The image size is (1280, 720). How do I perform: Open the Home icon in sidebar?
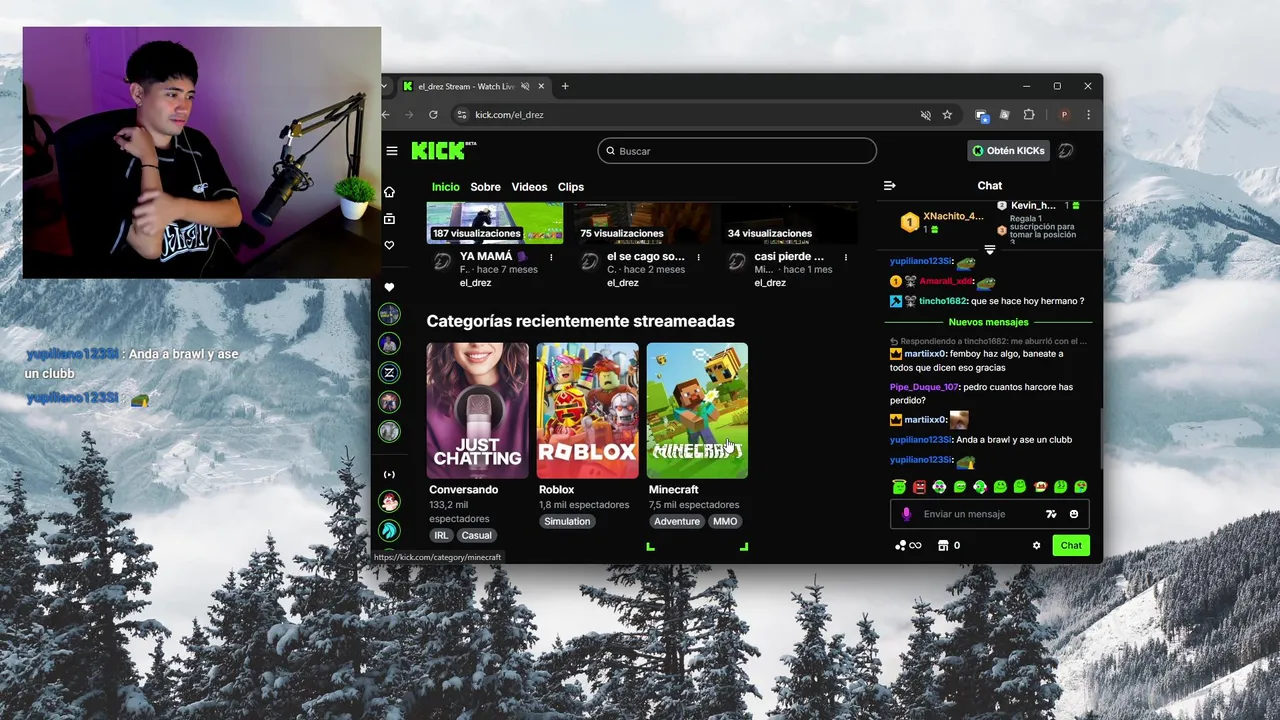[389, 192]
